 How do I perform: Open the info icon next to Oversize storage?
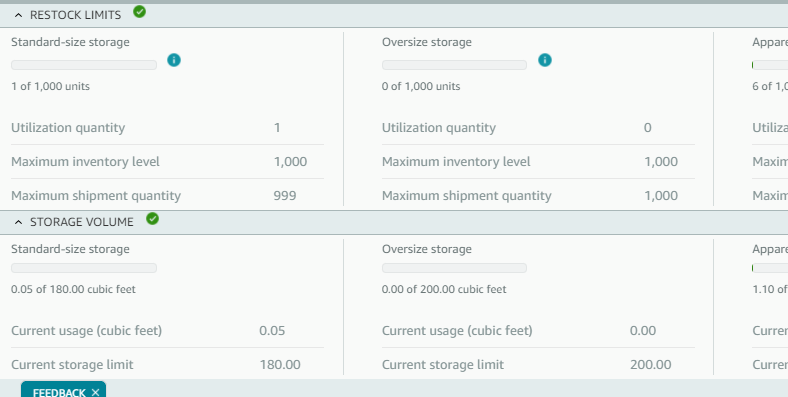(545, 60)
